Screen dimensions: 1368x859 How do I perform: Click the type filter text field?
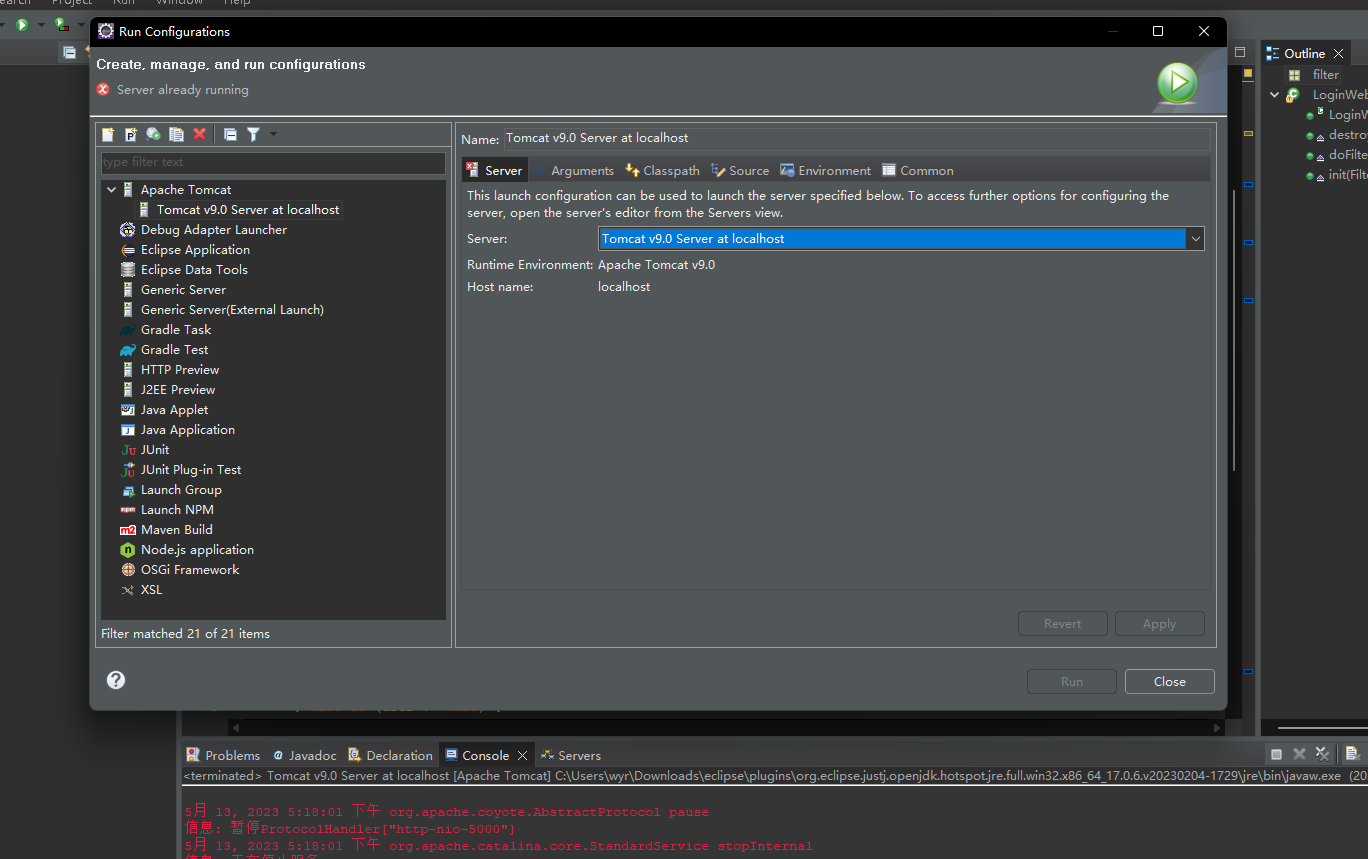(x=273, y=162)
